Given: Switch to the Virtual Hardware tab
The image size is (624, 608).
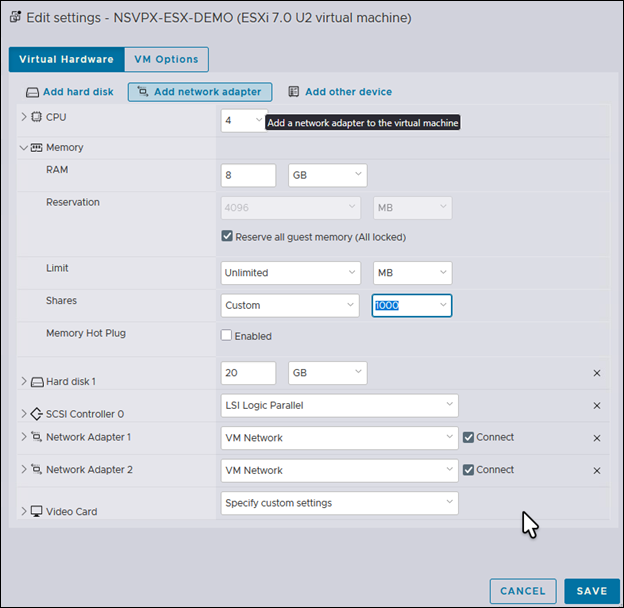Looking at the screenshot, I should point(66,59).
